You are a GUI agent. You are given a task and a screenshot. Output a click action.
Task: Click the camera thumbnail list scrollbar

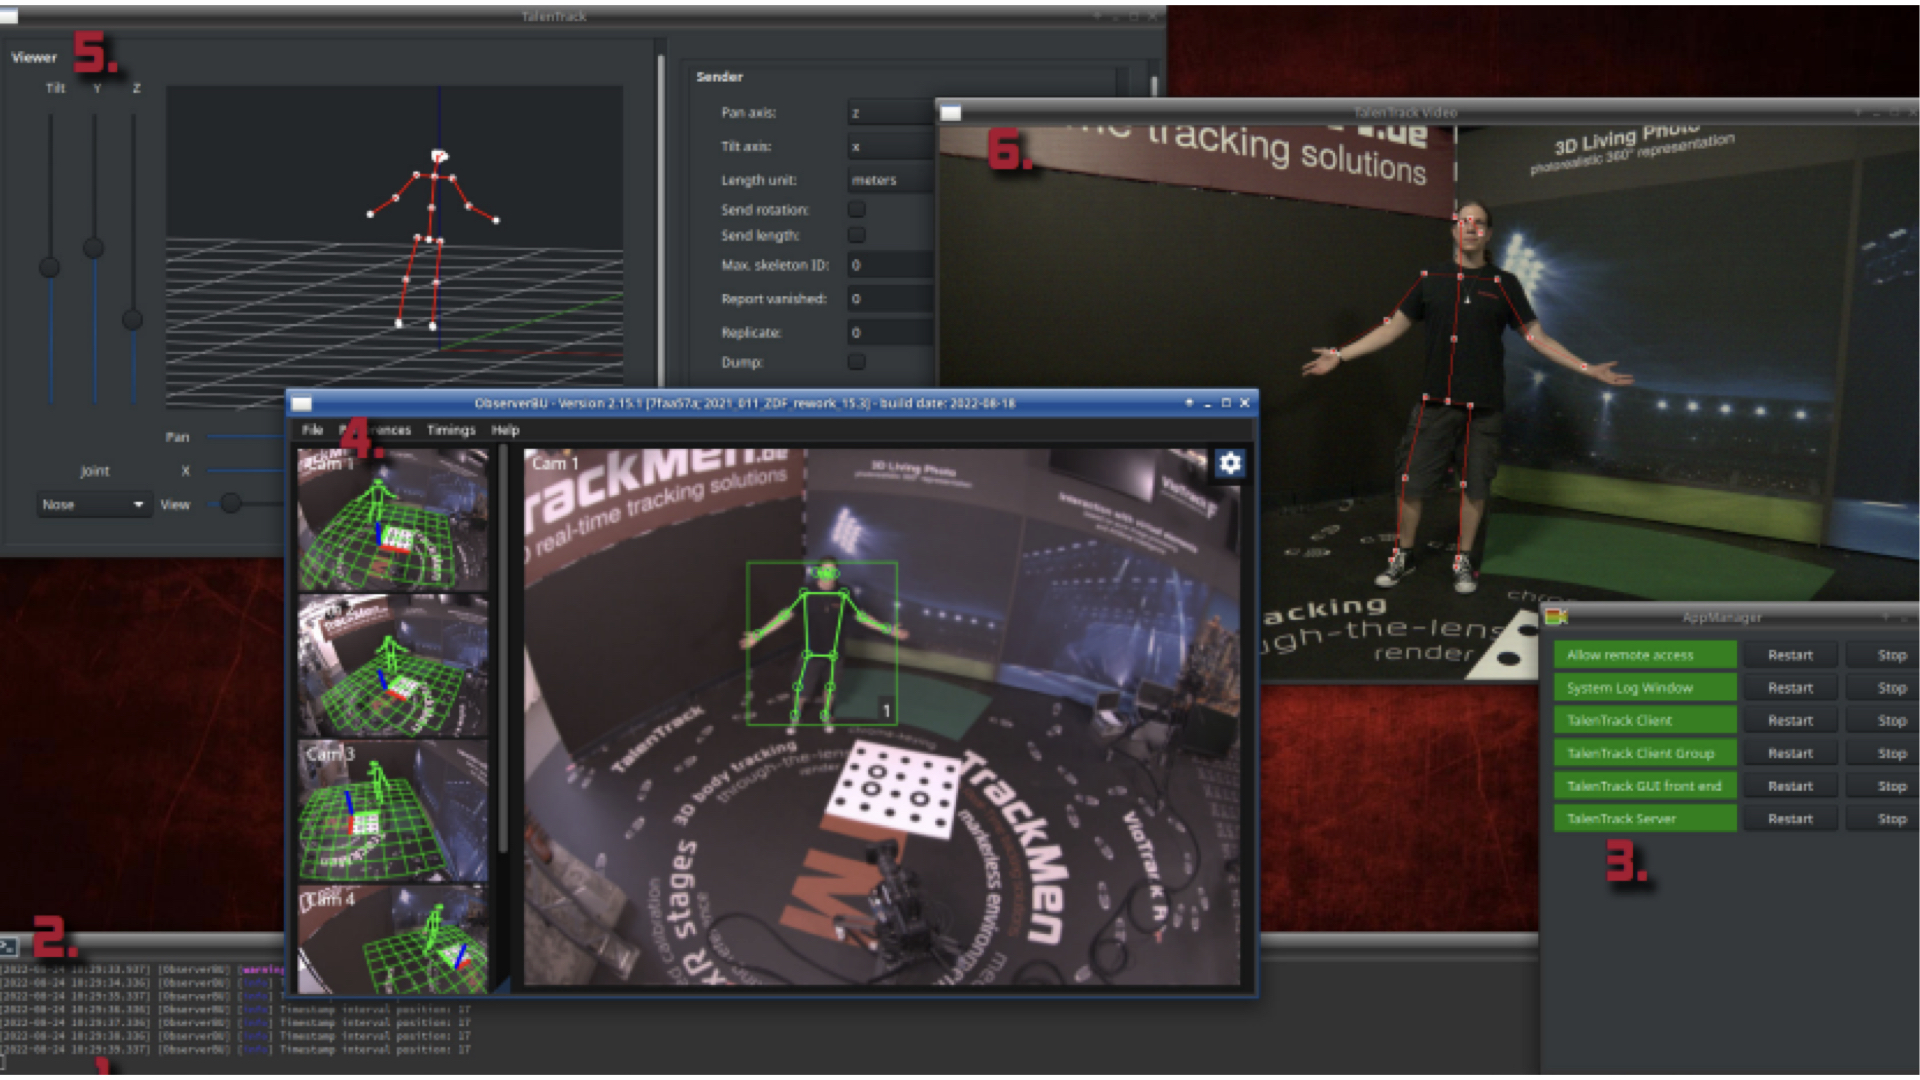503,650
